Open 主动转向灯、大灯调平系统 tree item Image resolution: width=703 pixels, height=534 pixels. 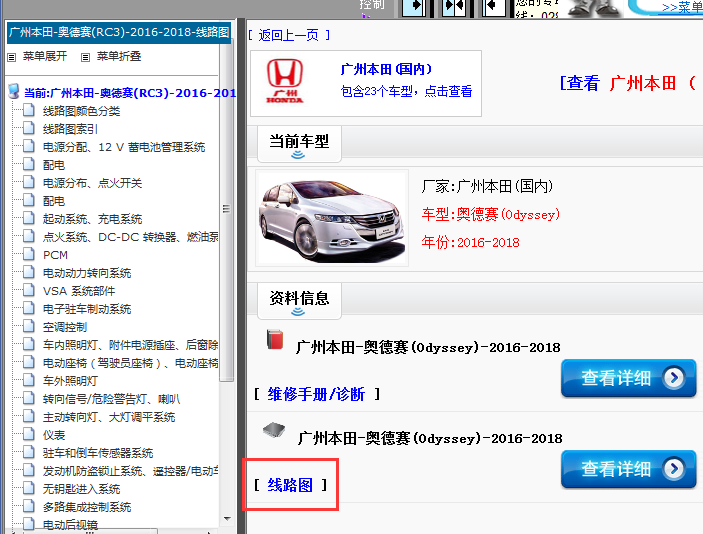coord(109,417)
